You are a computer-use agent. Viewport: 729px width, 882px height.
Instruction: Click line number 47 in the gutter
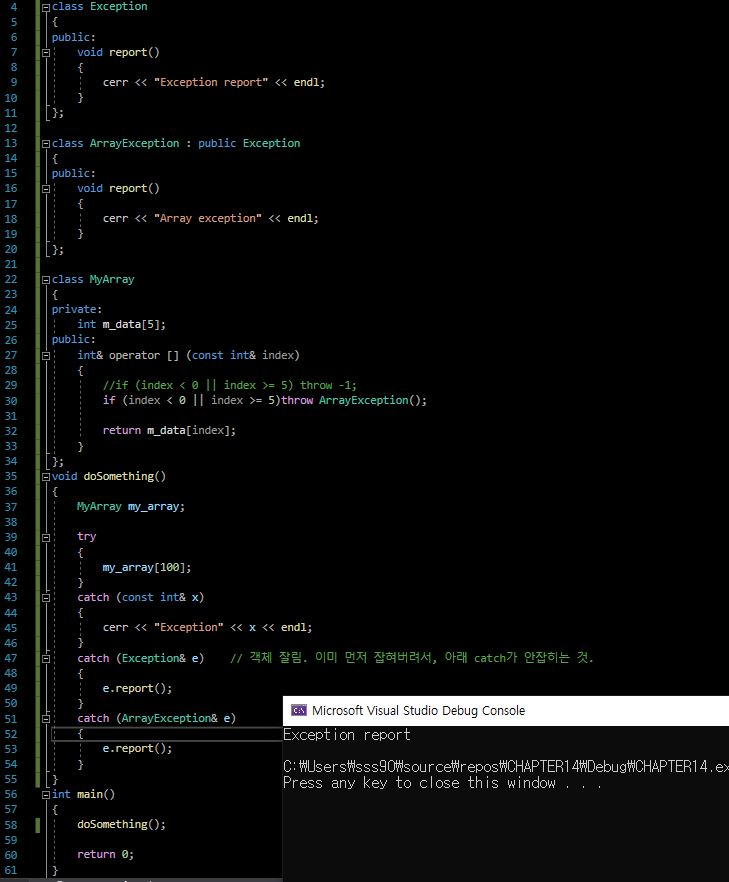11,658
